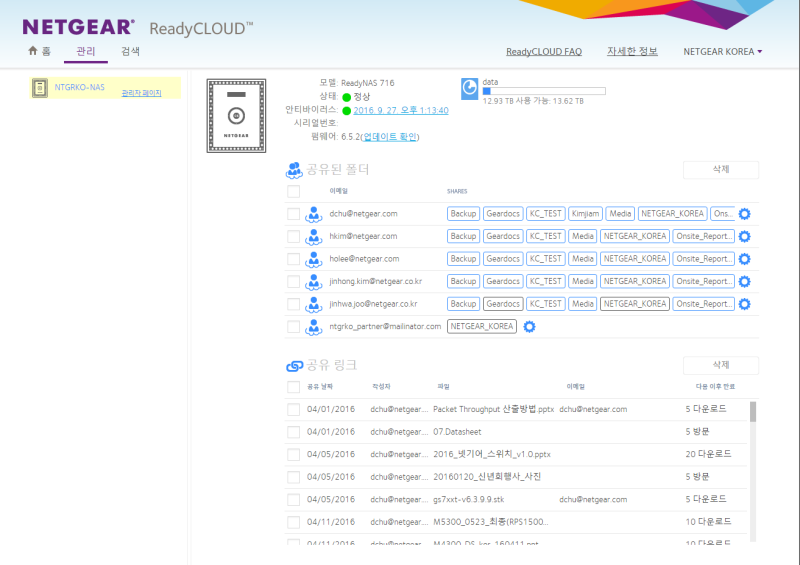Open gear settings for hkim@netgear.com
800x565 pixels.
[x=744, y=236]
